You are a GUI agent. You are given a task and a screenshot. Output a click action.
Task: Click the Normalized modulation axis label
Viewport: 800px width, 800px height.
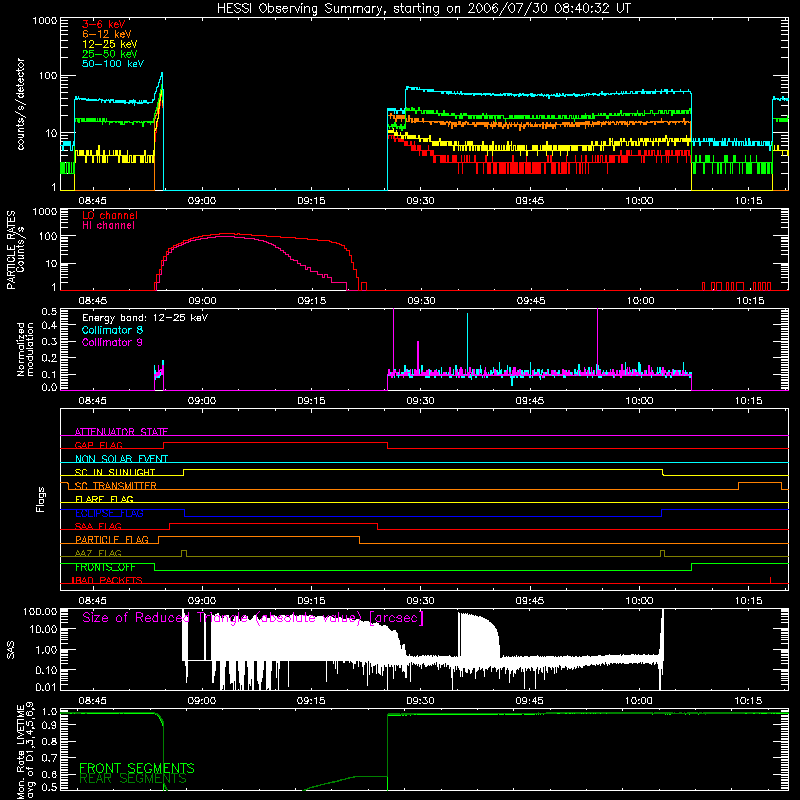tap(25, 349)
